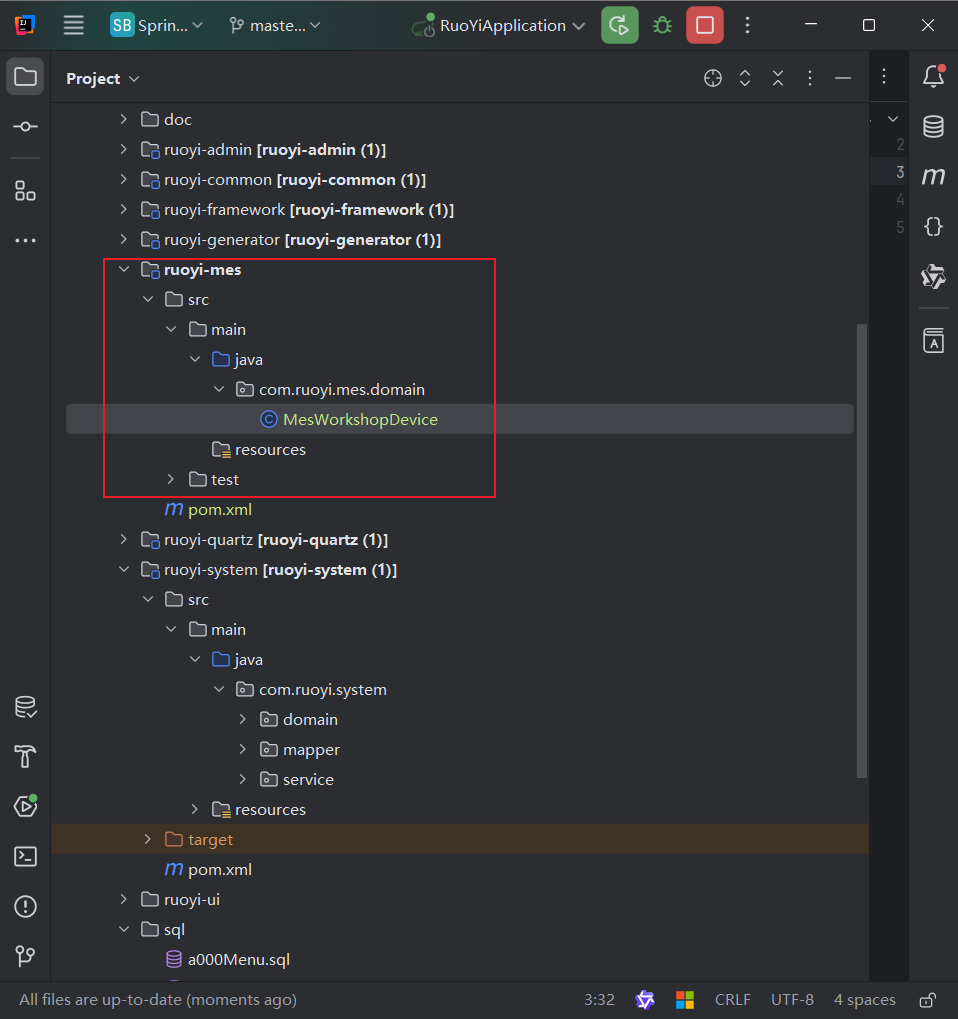The height and width of the screenshot is (1019, 958).
Task: Click cursor position 3:32 in status bar
Action: coord(599,1000)
